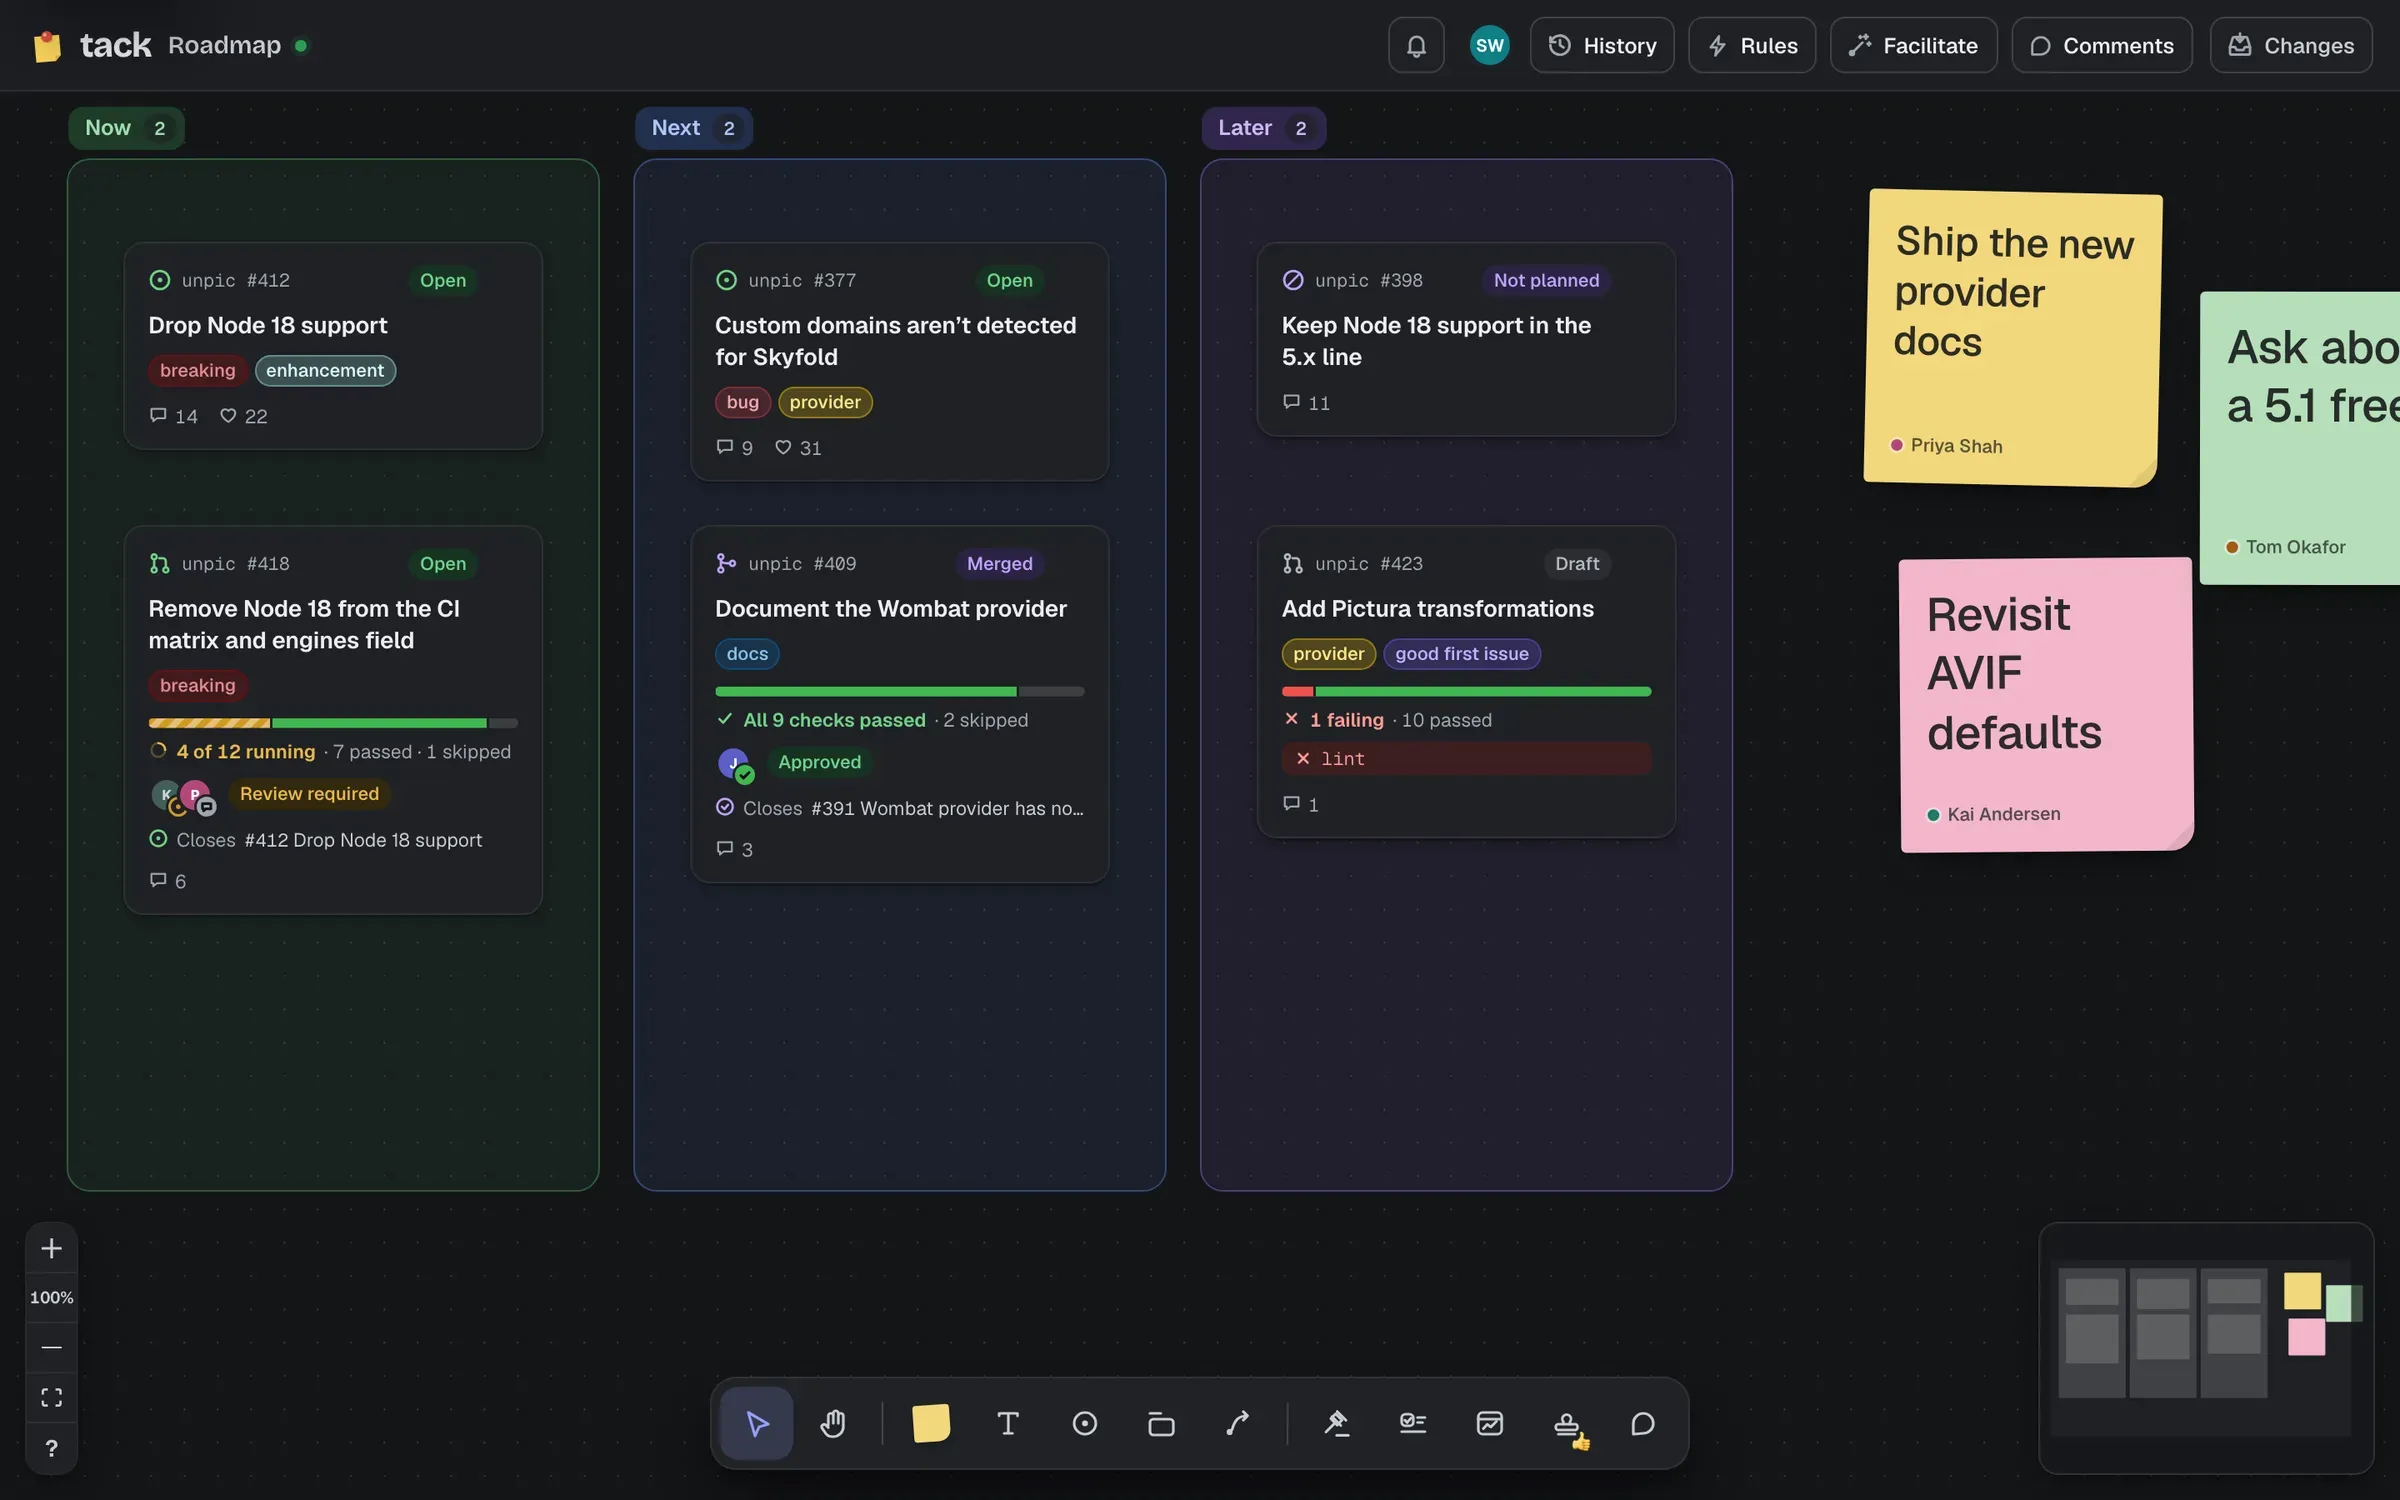Screen dimensions: 2400x1500
Task: Insert a chart widget from toolbar
Action: pos(1490,1423)
